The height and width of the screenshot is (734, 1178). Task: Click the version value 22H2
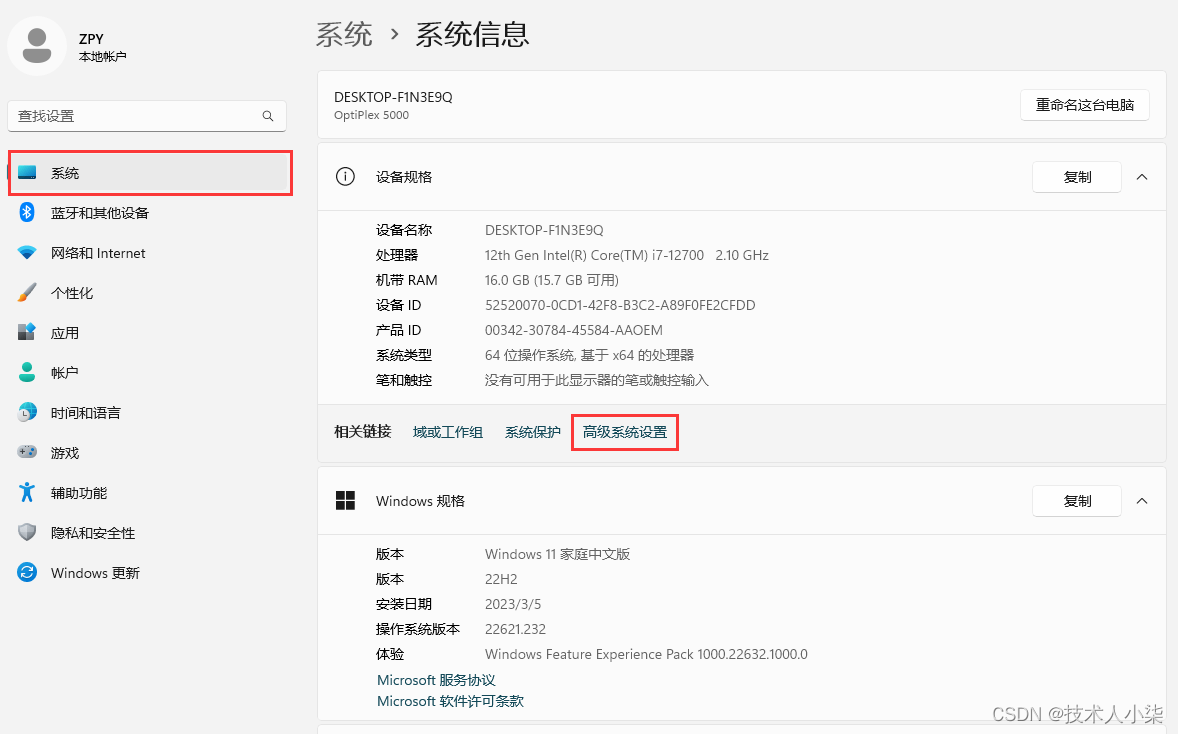tap(501, 579)
